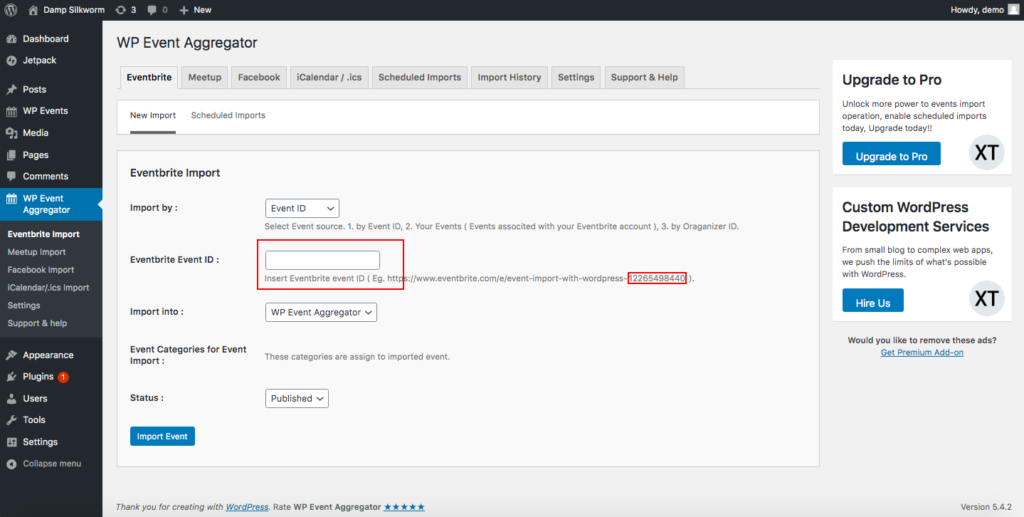Switch to the top Scheduled Imports tab
This screenshot has width=1024, height=517.
click(x=419, y=77)
